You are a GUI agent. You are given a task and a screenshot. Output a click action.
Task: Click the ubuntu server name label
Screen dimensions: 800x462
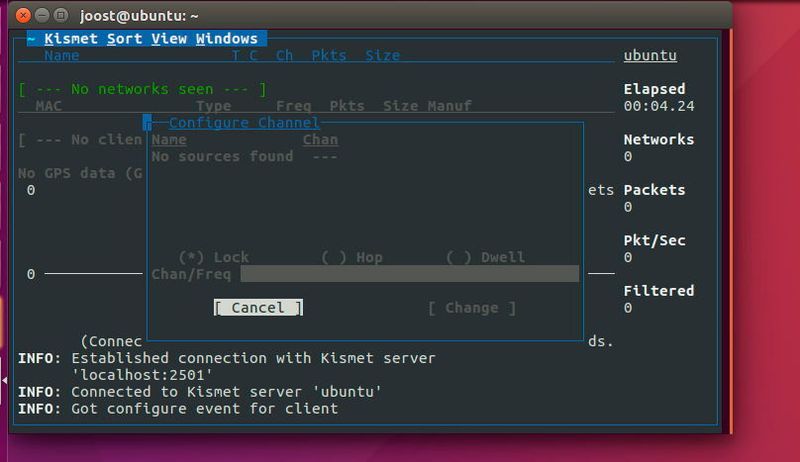point(650,55)
